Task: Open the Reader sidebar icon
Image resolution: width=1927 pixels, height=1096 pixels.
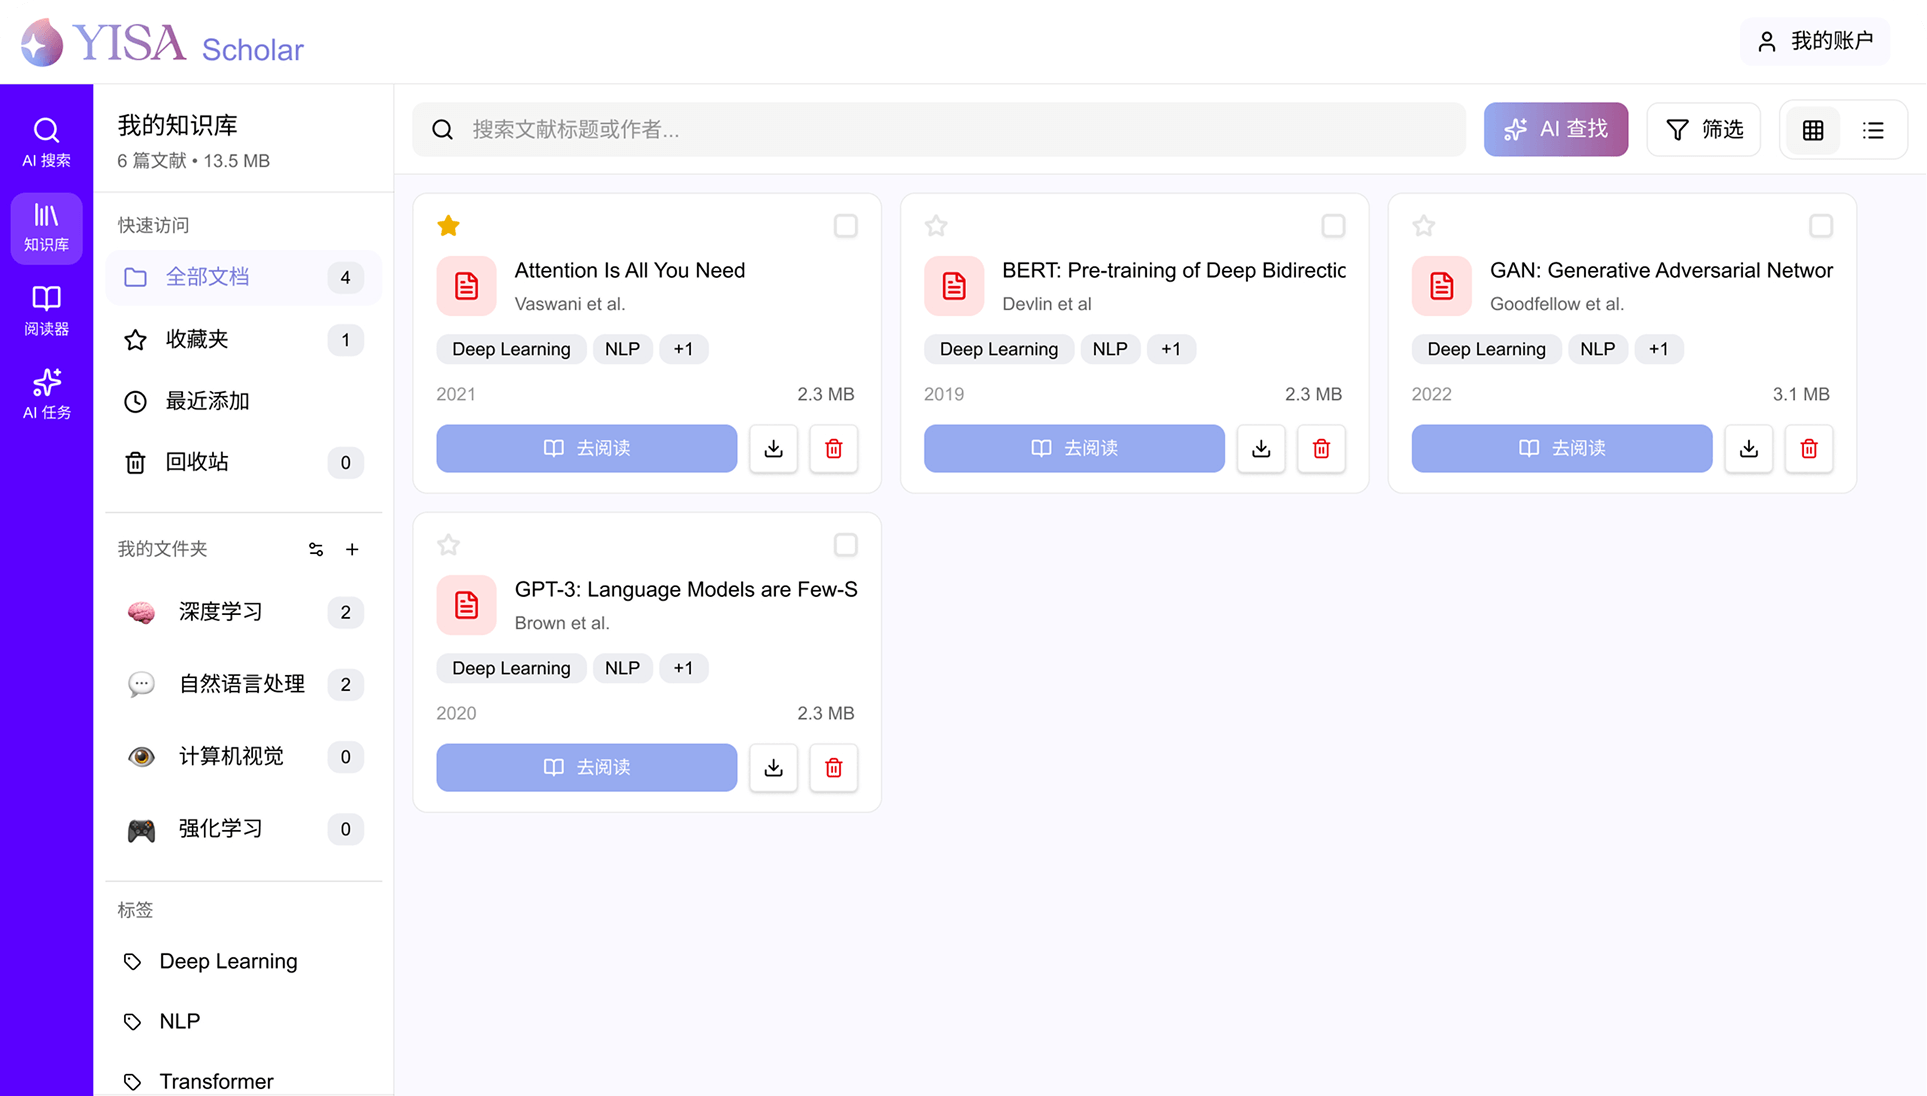Action: coord(46,310)
